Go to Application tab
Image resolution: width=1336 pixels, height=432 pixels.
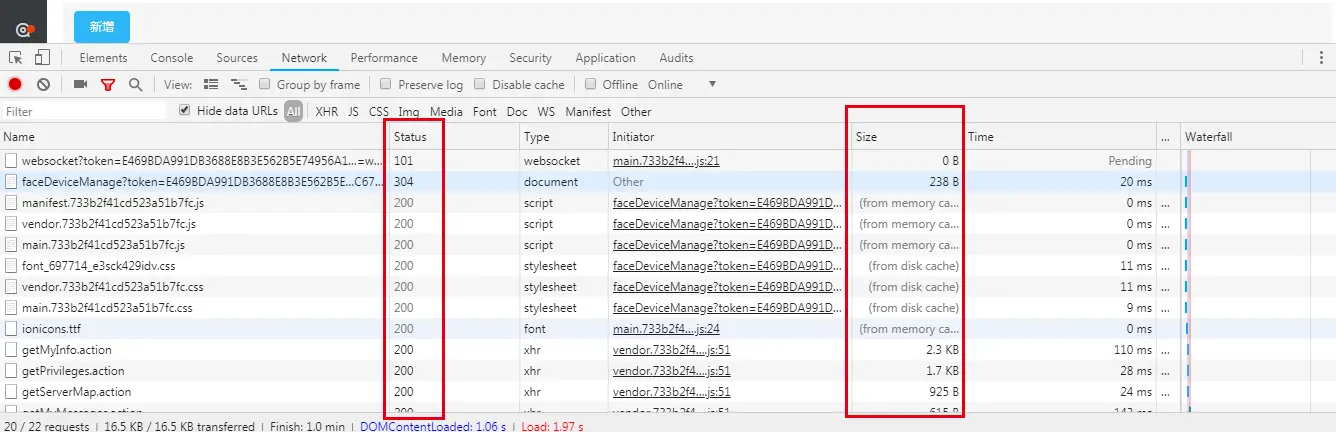pyautogui.click(x=605, y=58)
